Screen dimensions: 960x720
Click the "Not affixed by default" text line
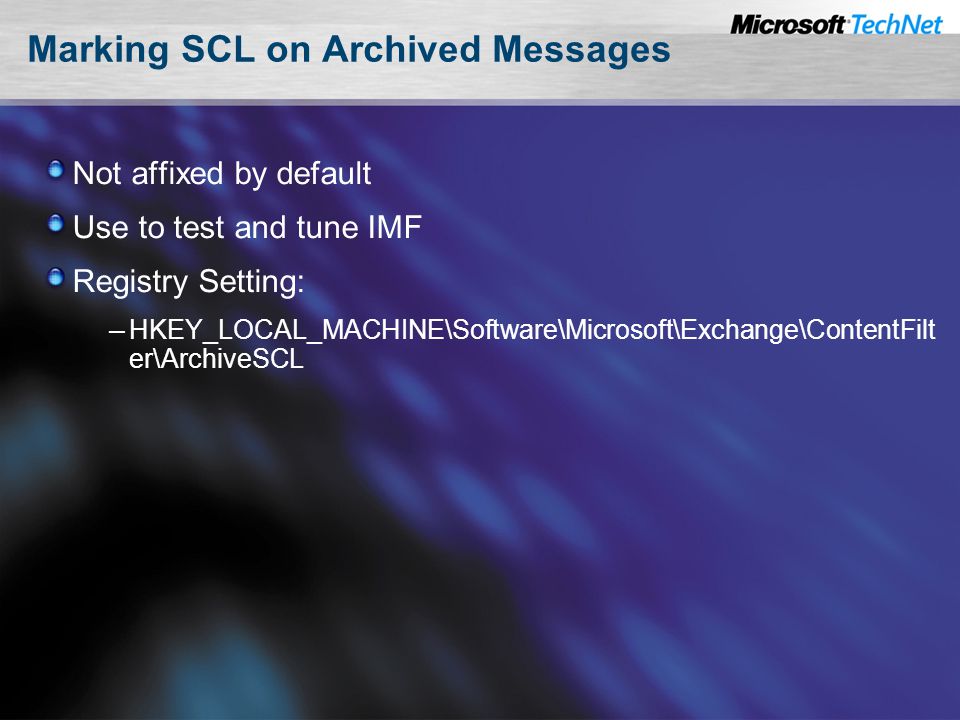[222, 174]
